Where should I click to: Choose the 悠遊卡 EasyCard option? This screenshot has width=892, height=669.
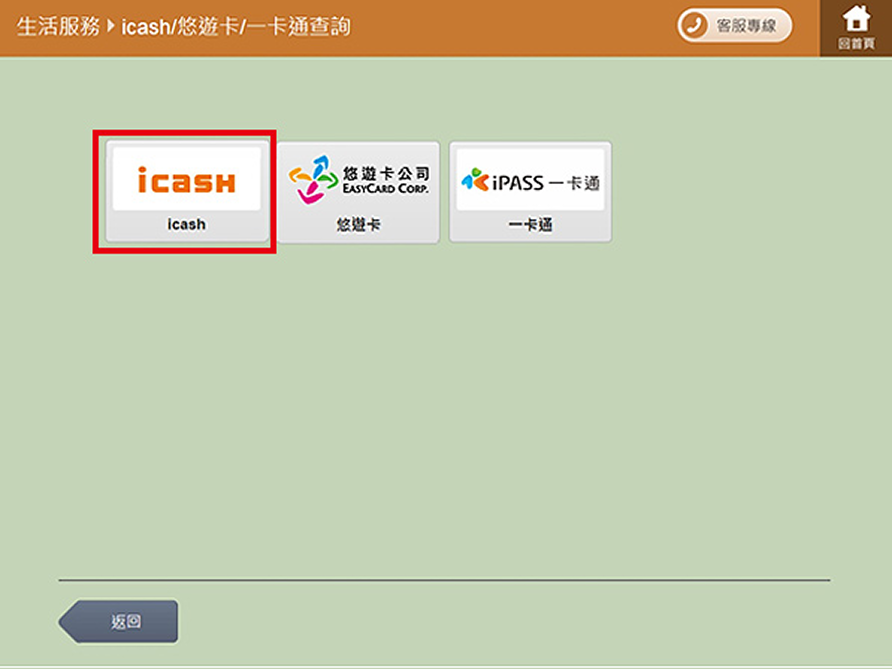tap(358, 192)
